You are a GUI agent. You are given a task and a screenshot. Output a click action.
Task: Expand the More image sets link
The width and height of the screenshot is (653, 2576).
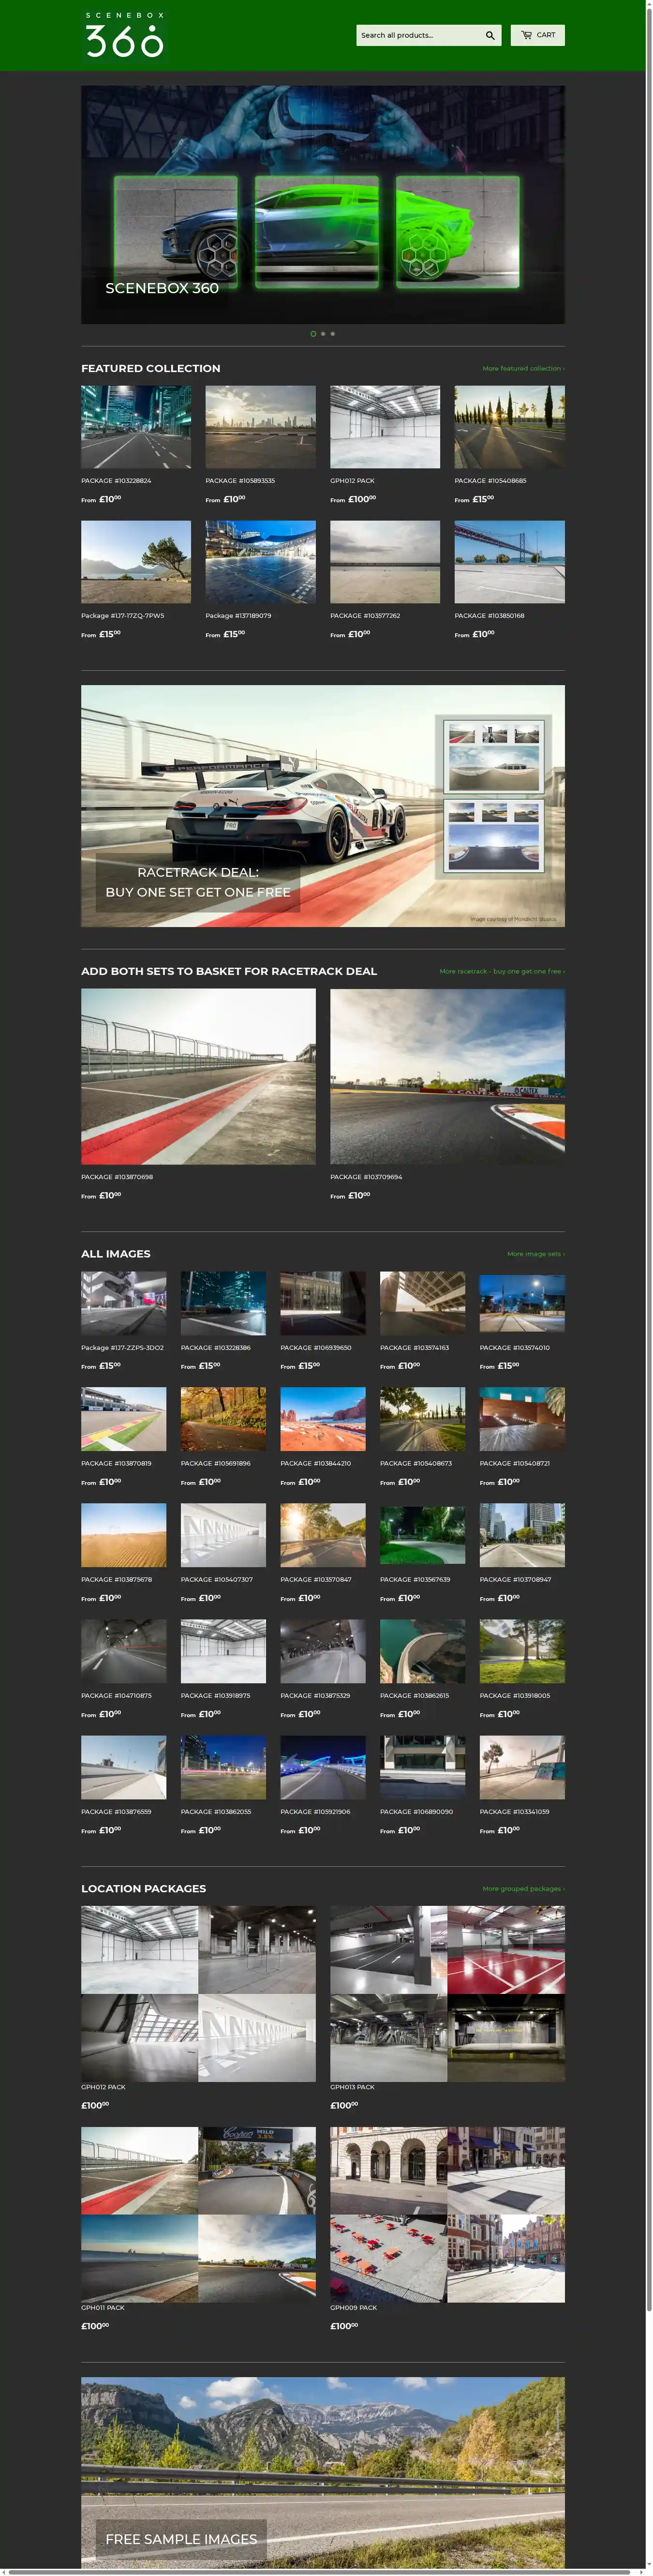pyautogui.click(x=535, y=1254)
